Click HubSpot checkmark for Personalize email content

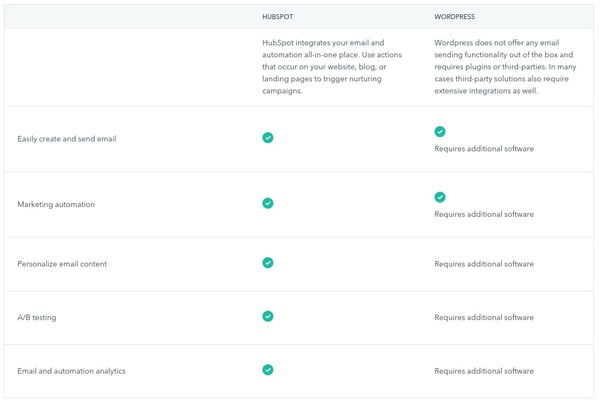[x=267, y=263]
